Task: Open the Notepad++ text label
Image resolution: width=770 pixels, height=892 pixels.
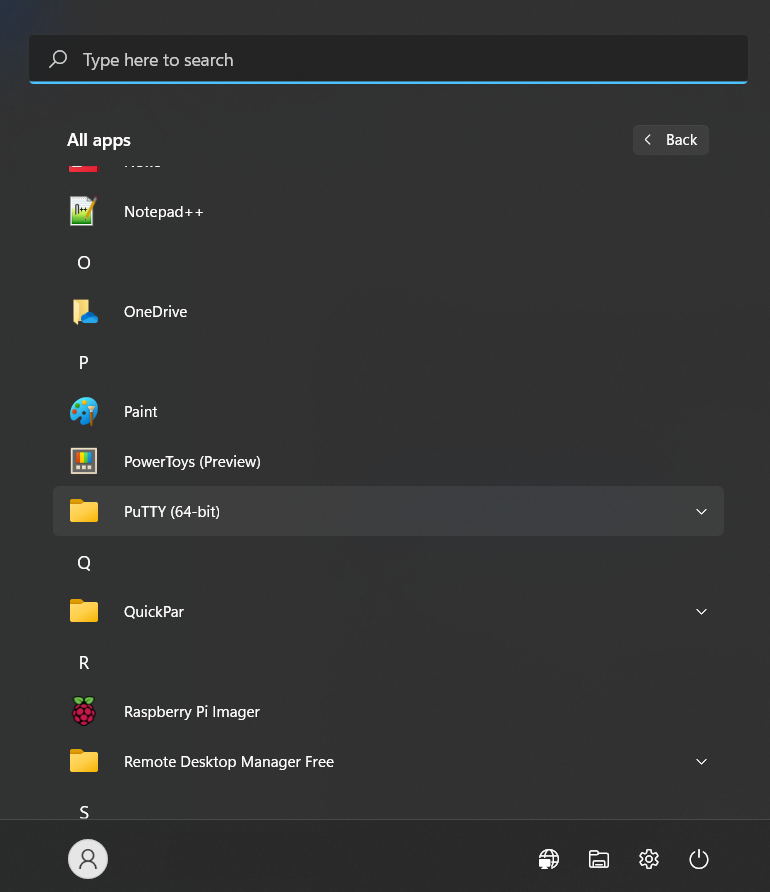Action: tap(164, 212)
